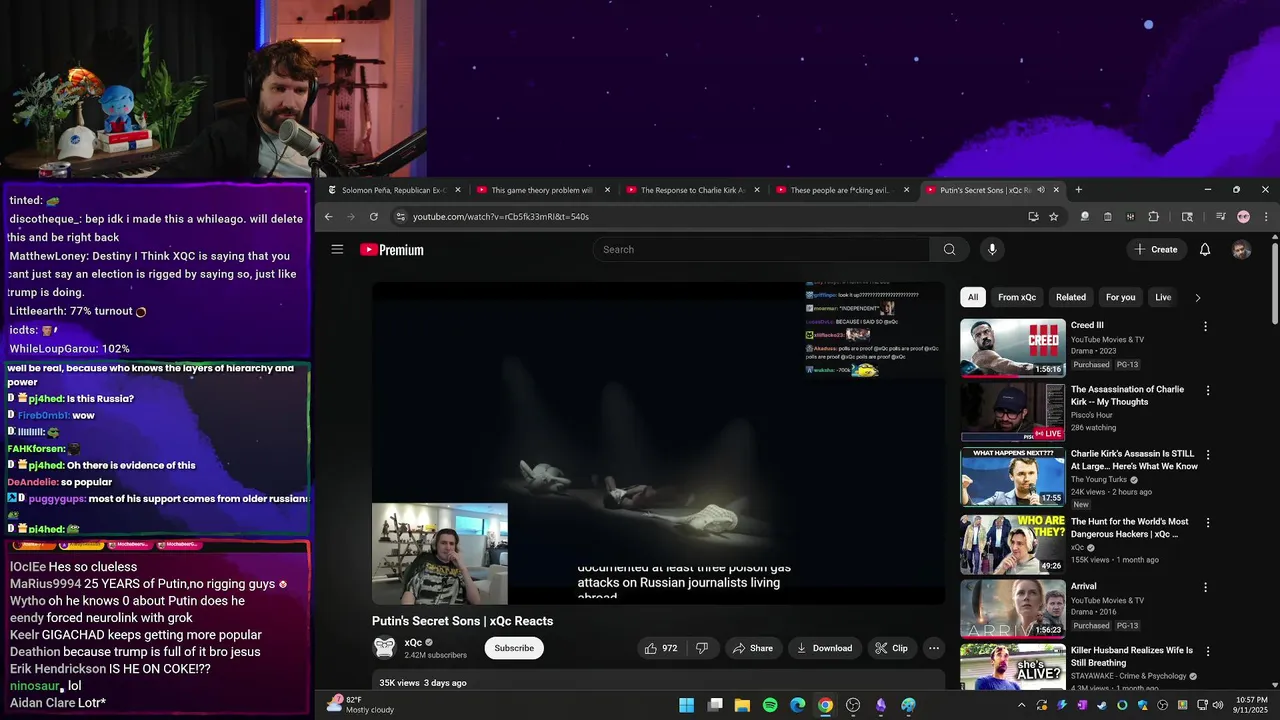The image size is (1280, 720).
Task: Open the xQc channel name link
Action: pos(413,643)
